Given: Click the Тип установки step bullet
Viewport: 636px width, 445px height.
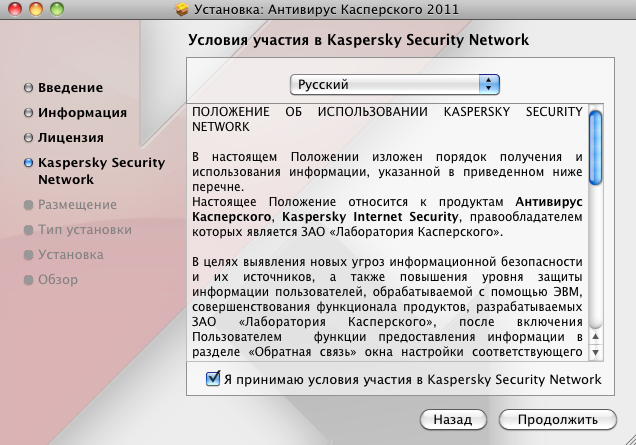Looking at the screenshot, I should 28,230.
